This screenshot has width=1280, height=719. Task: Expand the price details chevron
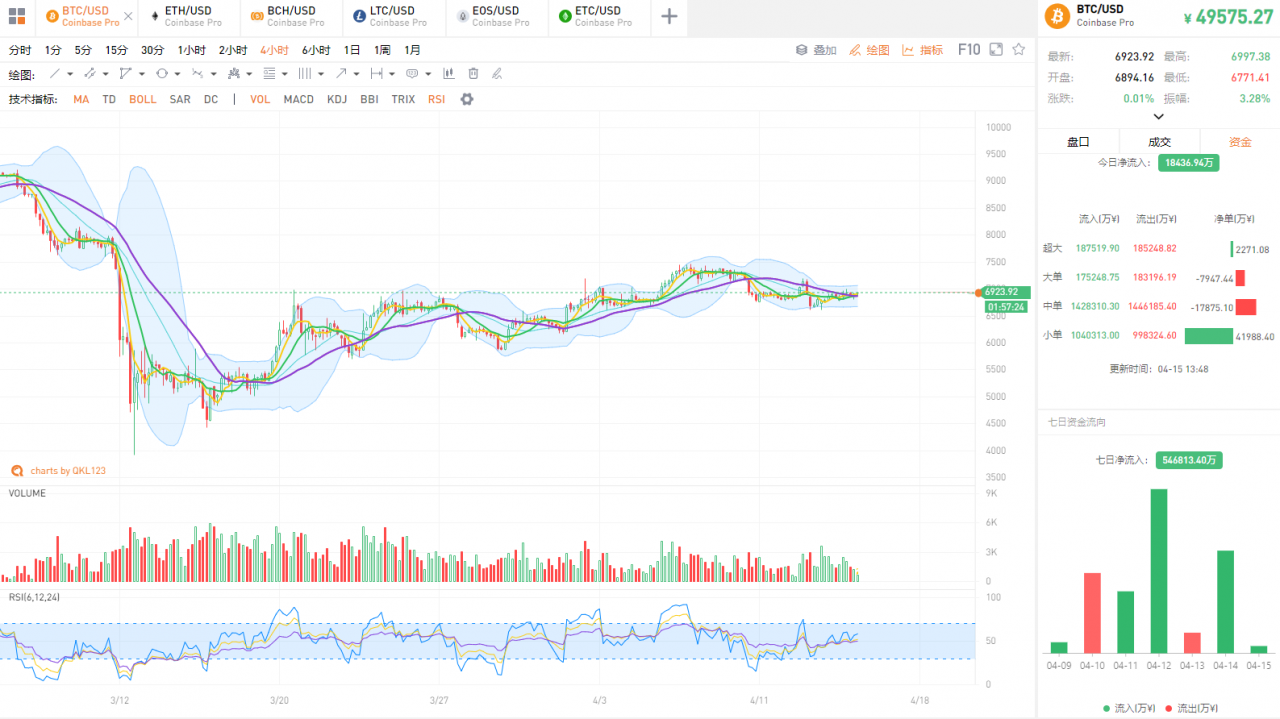click(1159, 116)
